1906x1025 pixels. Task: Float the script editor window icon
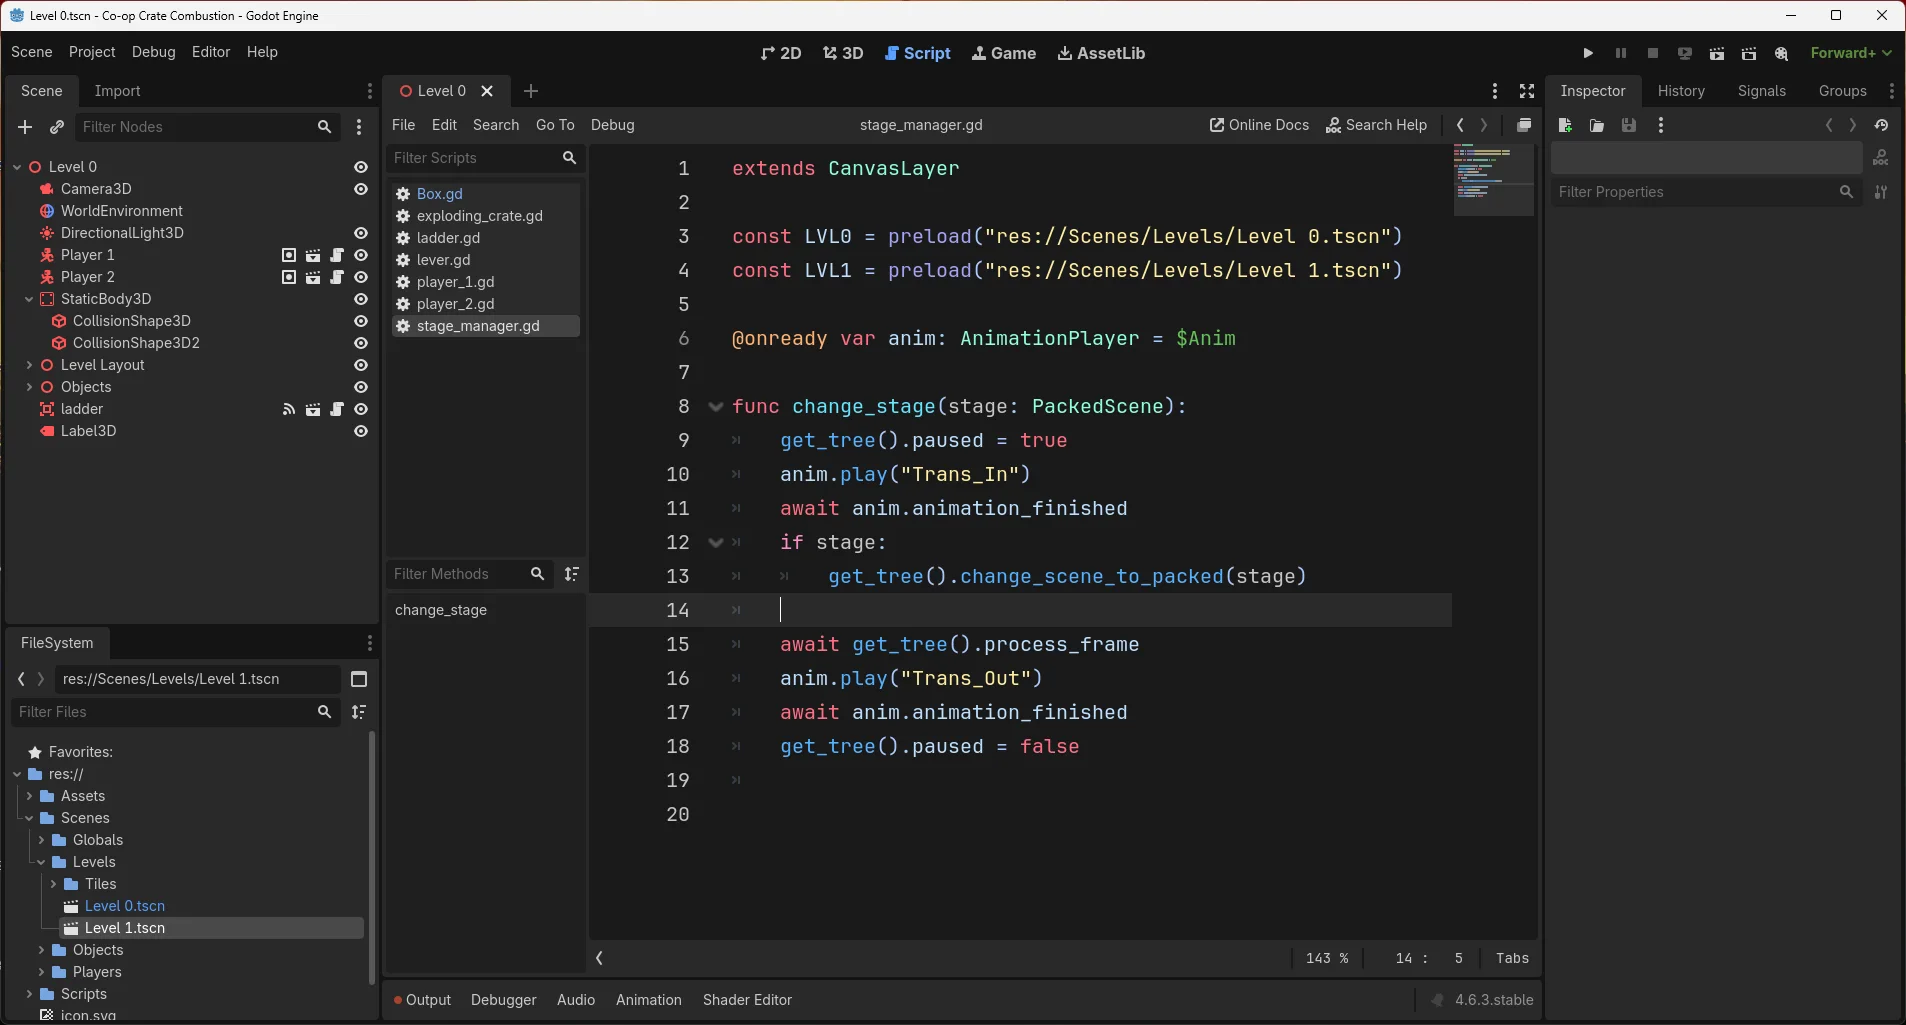click(x=1524, y=125)
